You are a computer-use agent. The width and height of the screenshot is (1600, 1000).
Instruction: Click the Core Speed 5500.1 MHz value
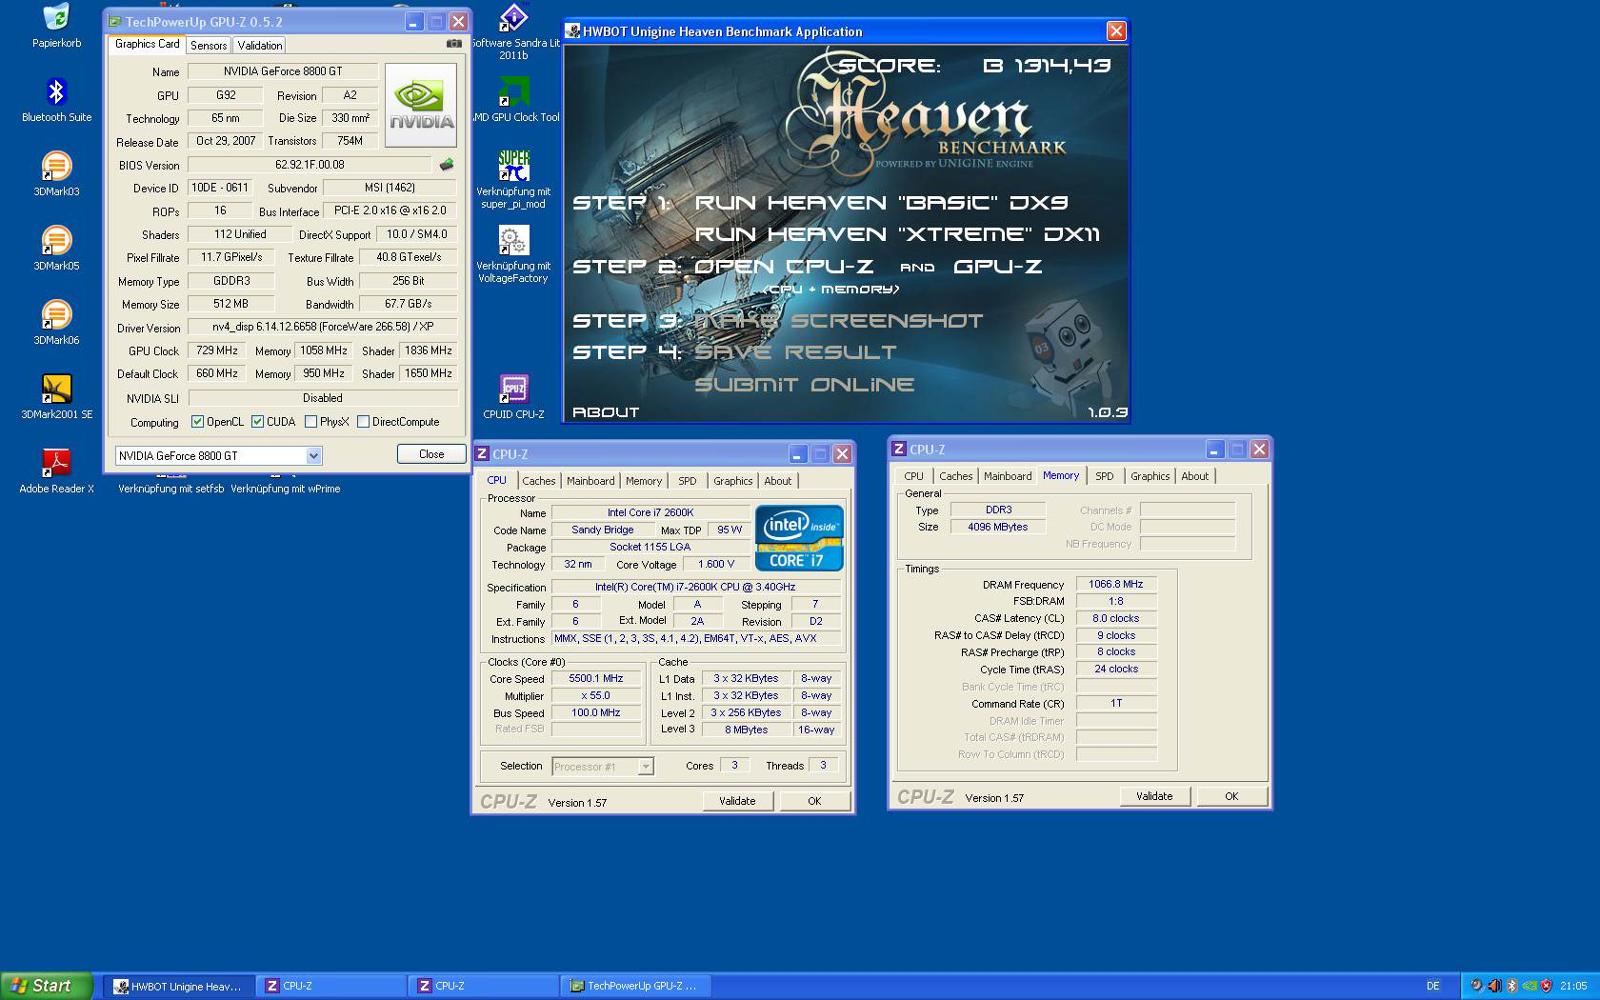coord(596,679)
